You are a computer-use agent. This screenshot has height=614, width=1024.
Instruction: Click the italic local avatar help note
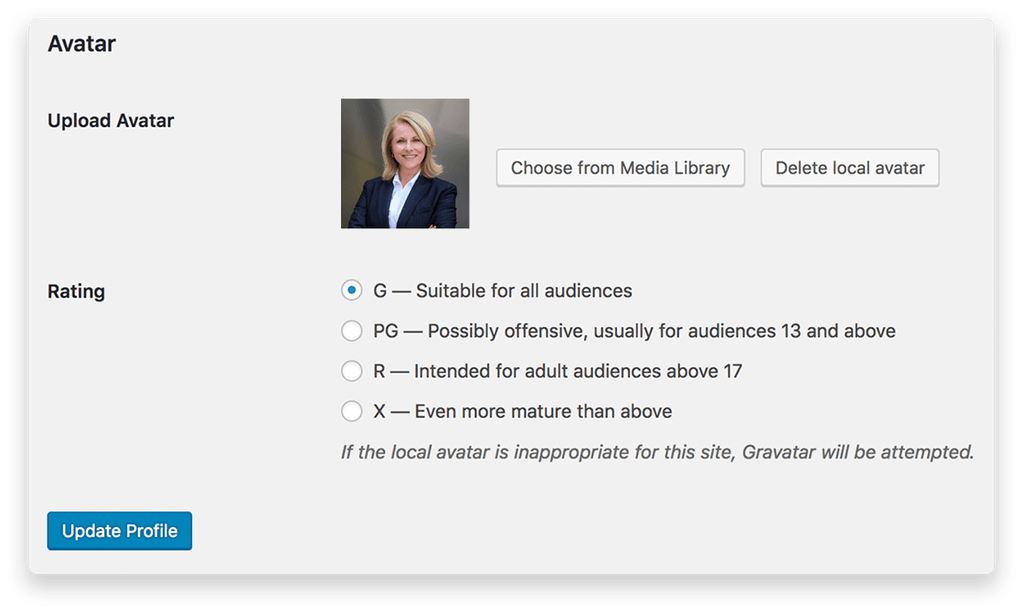point(657,452)
